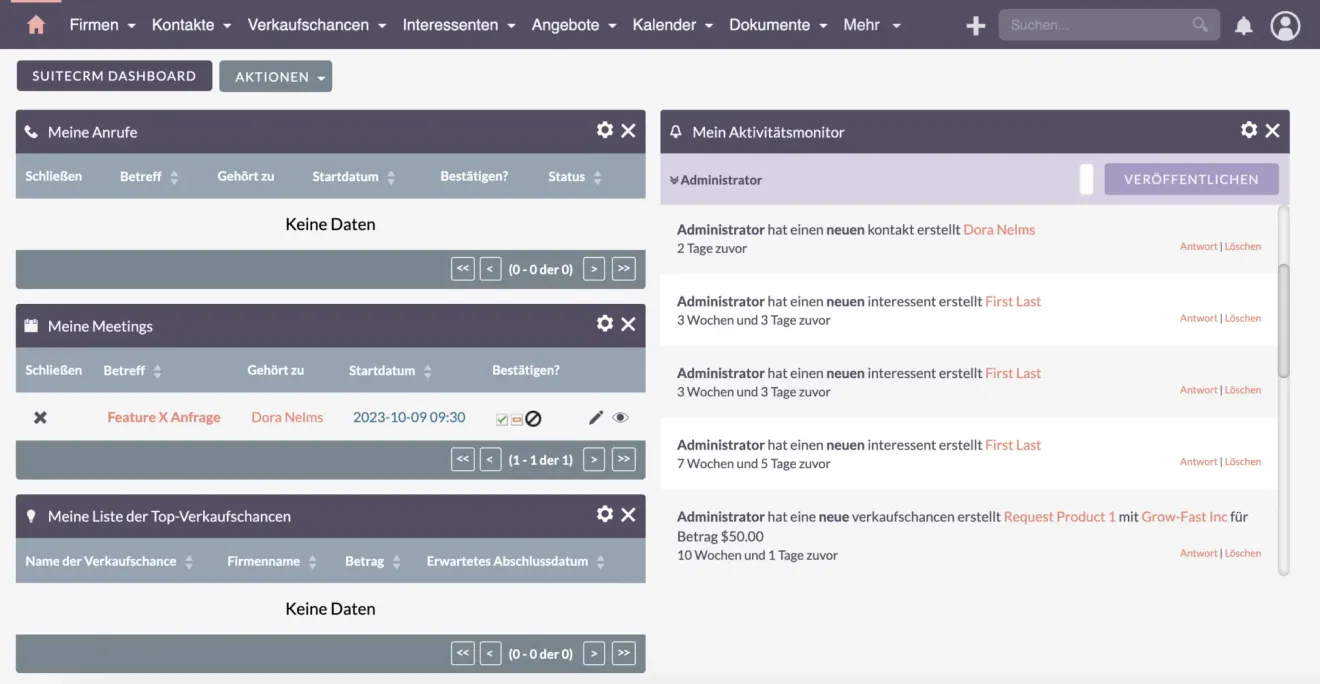
Task: Edit the Feature X Anfrage meeting with pencil icon
Action: 595,417
